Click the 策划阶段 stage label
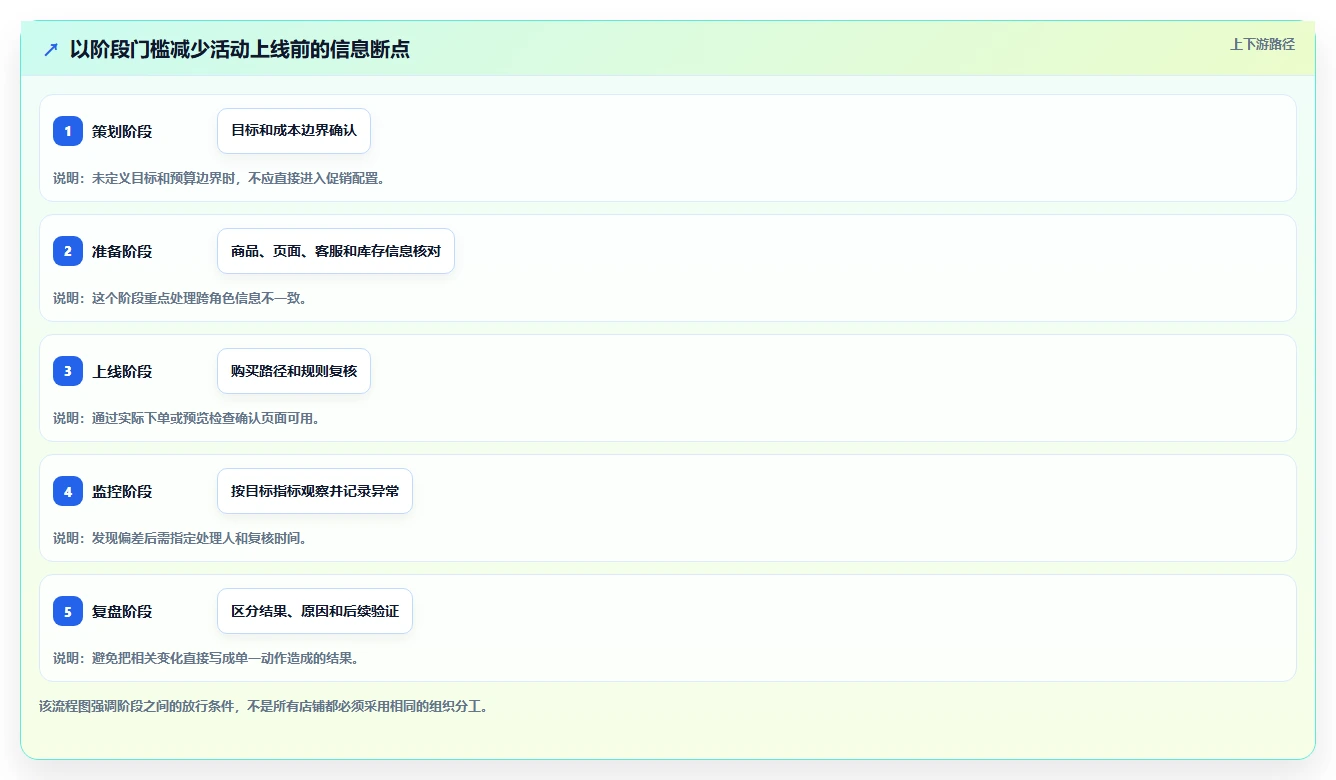 122,131
